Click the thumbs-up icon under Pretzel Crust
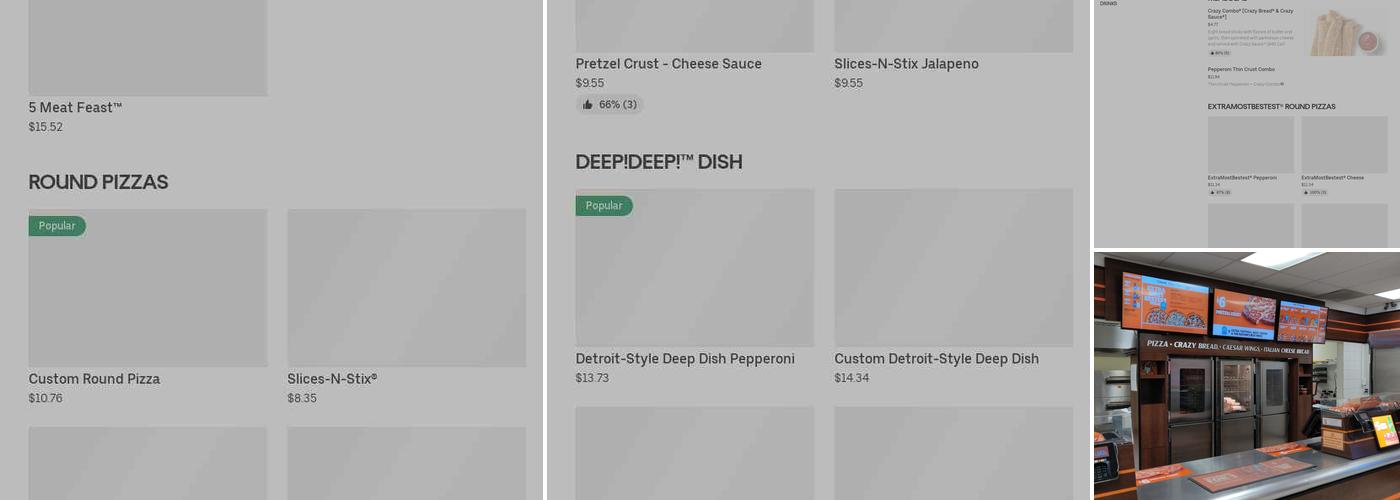Image resolution: width=1400 pixels, height=500 pixels. click(588, 105)
